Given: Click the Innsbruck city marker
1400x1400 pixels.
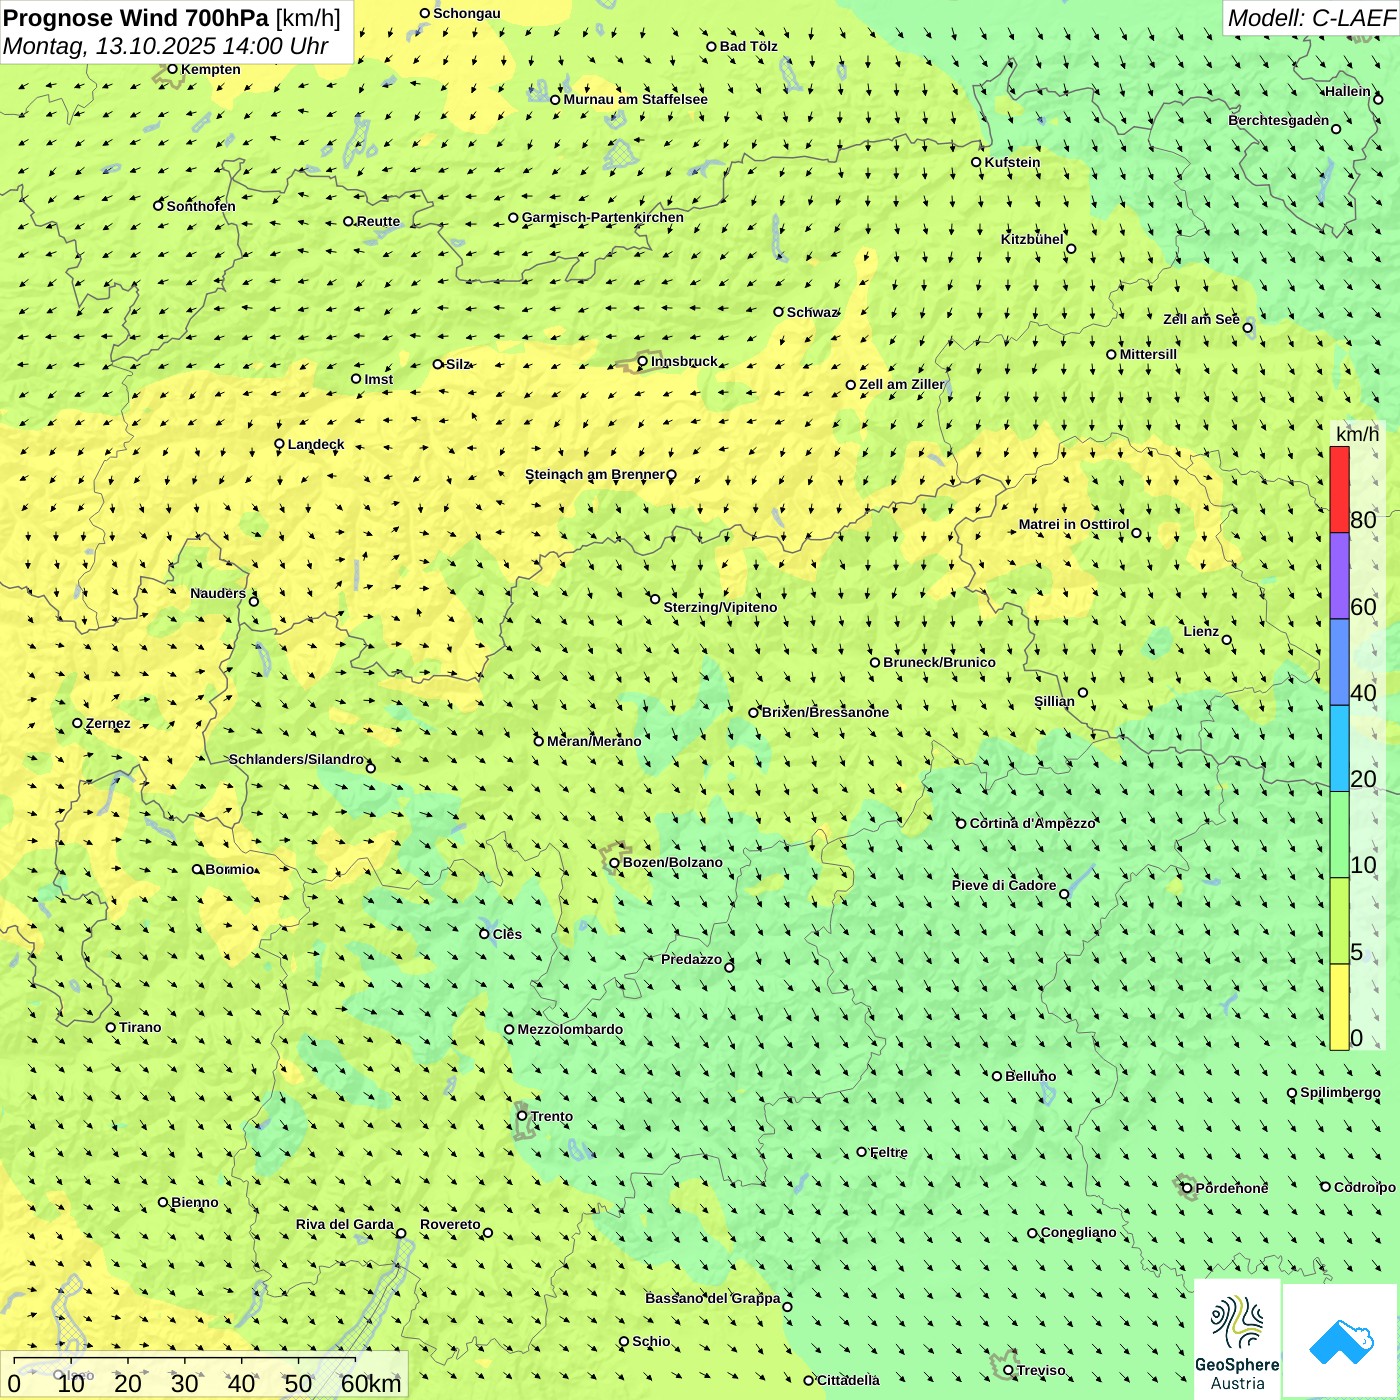Looking at the screenshot, I should click(643, 362).
